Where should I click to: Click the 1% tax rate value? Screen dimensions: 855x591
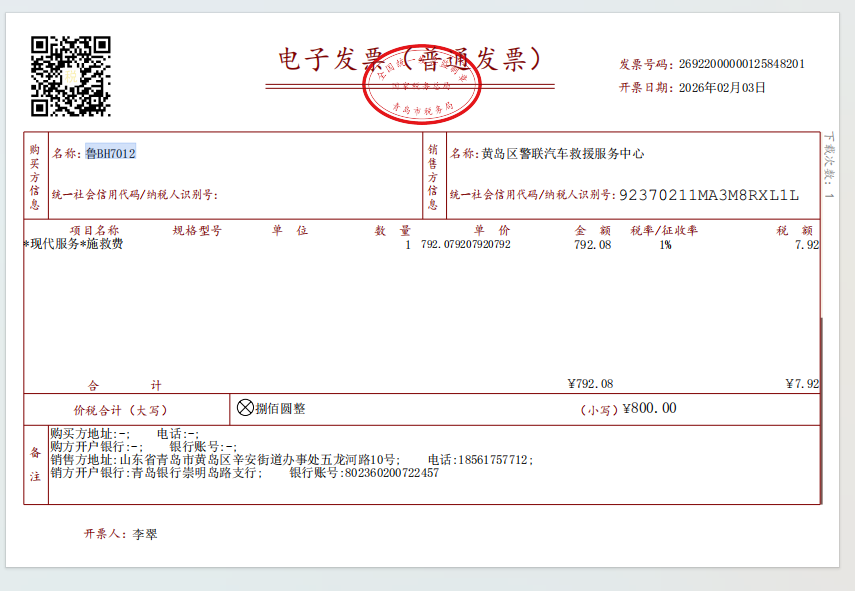(x=665, y=244)
